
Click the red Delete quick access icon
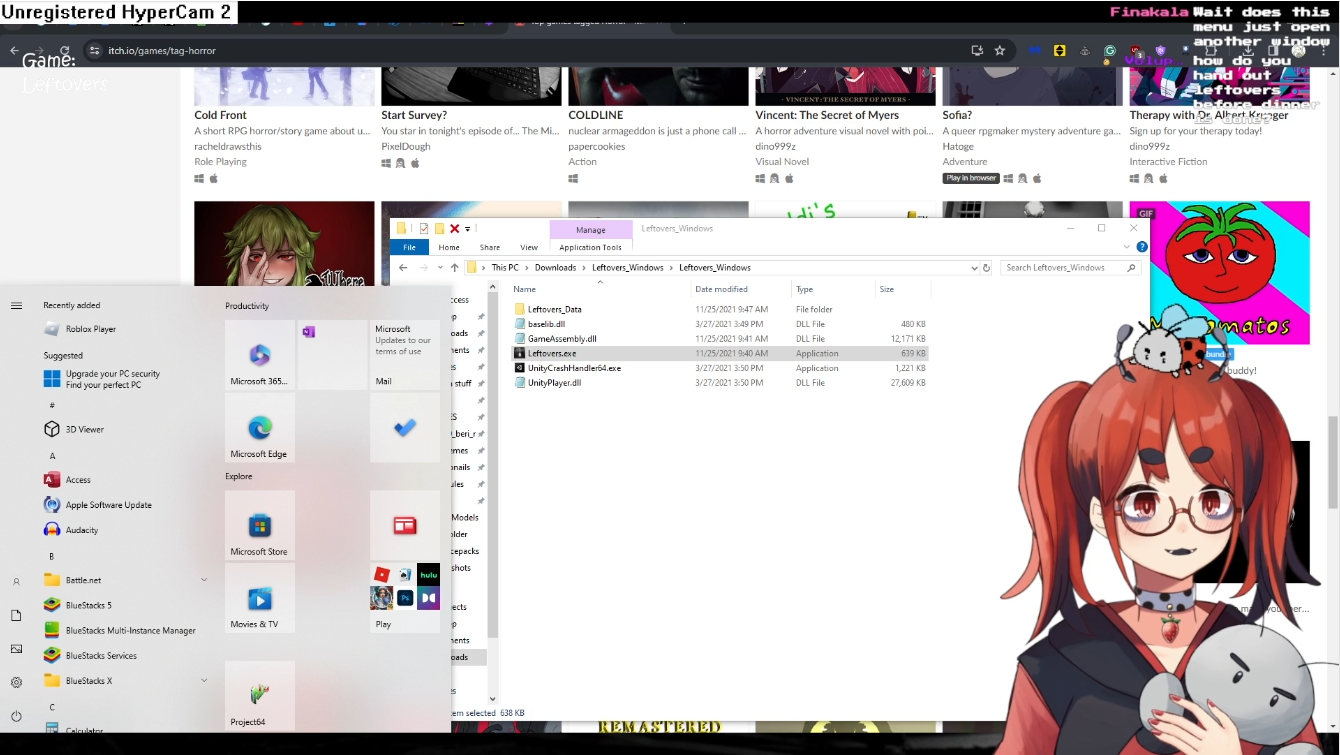(454, 228)
